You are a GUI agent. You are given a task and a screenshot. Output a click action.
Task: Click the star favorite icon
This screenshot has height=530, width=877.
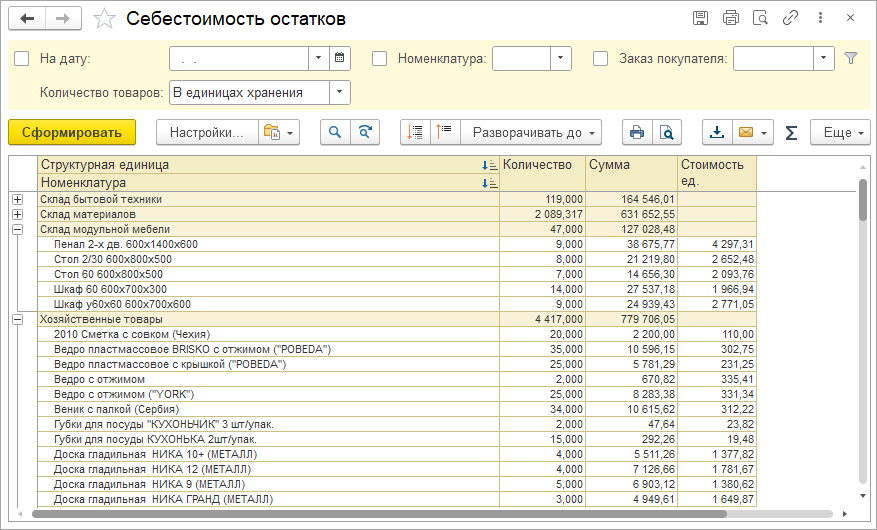click(x=103, y=19)
